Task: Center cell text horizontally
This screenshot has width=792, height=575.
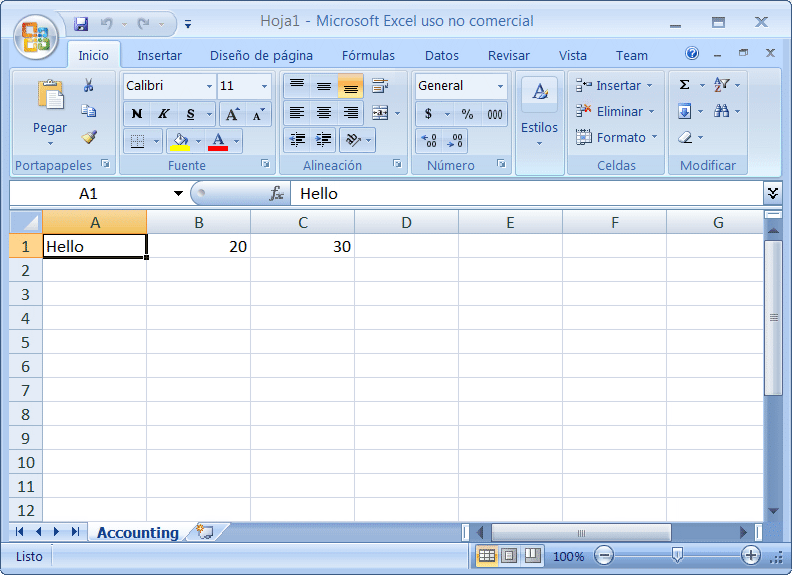Action: click(324, 113)
